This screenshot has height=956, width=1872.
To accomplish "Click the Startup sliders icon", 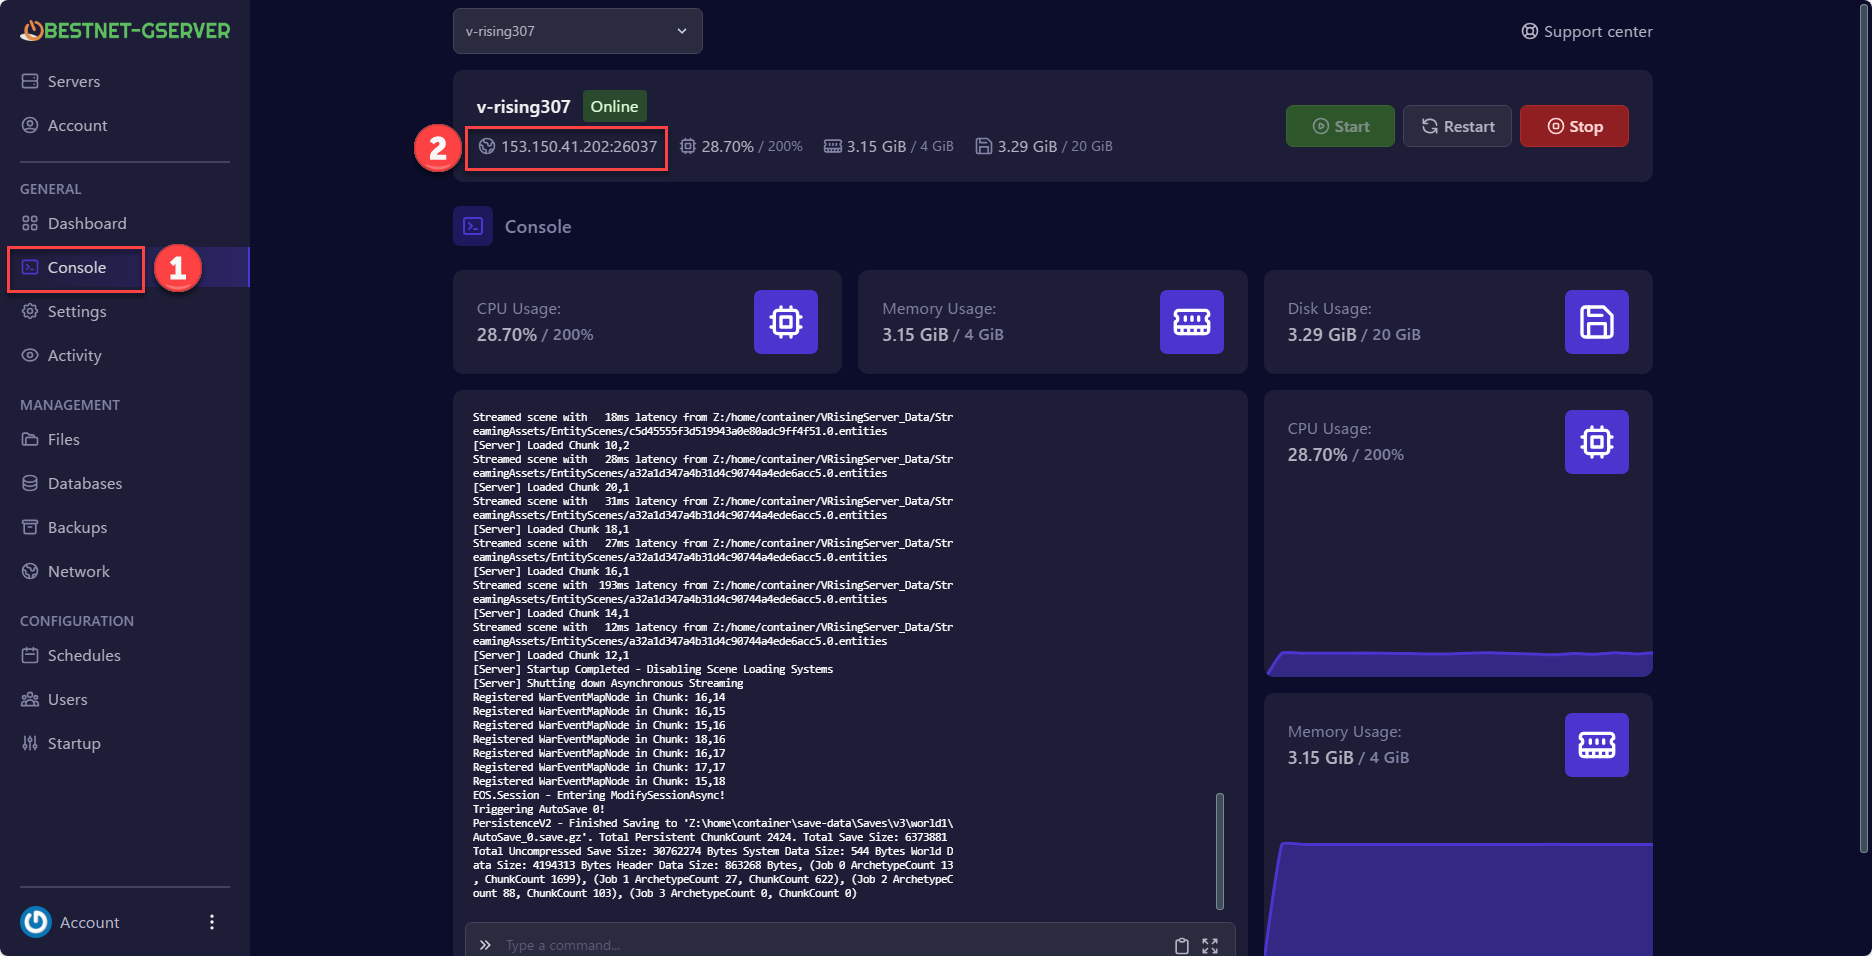I will coord(30,743).
